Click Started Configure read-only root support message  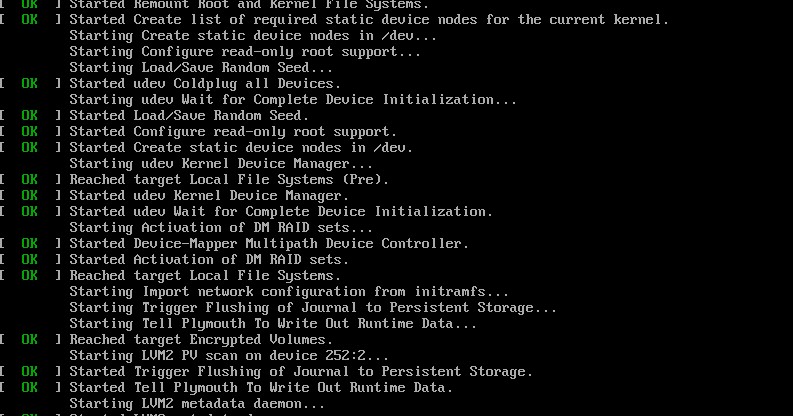[x=233, y=132]
